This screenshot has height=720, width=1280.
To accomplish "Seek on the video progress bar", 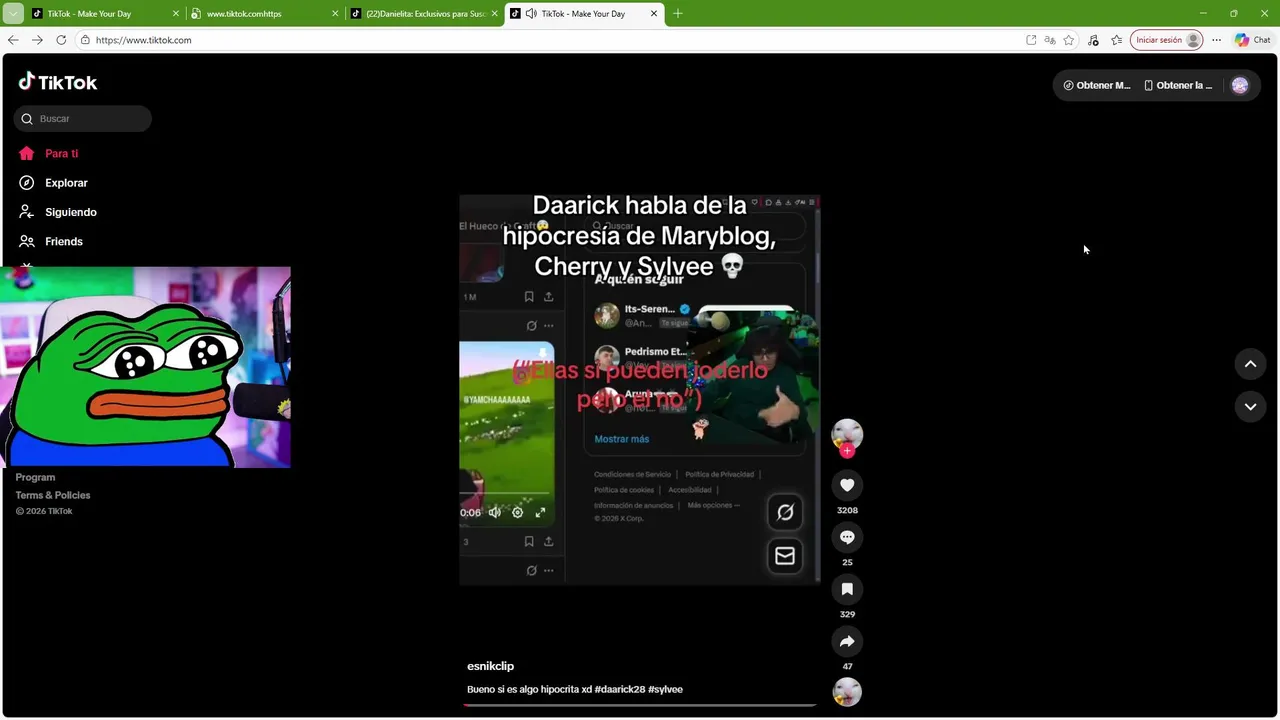I will click(x=640, y=705).
